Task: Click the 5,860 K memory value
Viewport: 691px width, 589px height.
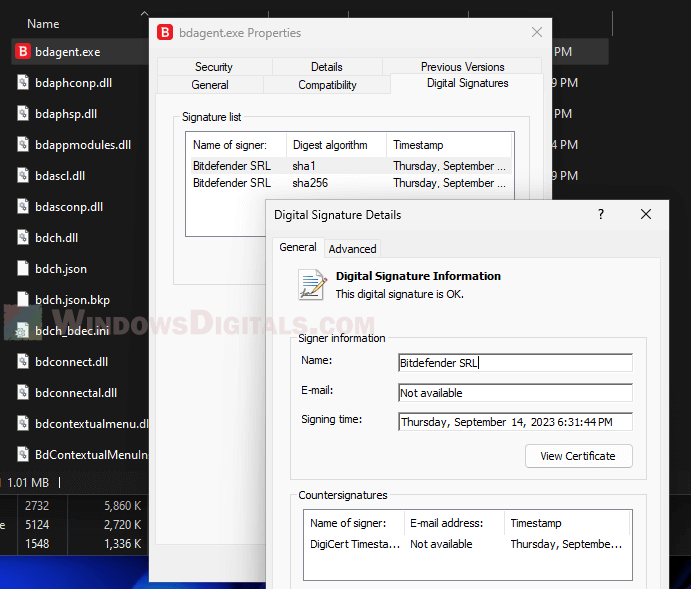Action: click(x=123, y=506)
